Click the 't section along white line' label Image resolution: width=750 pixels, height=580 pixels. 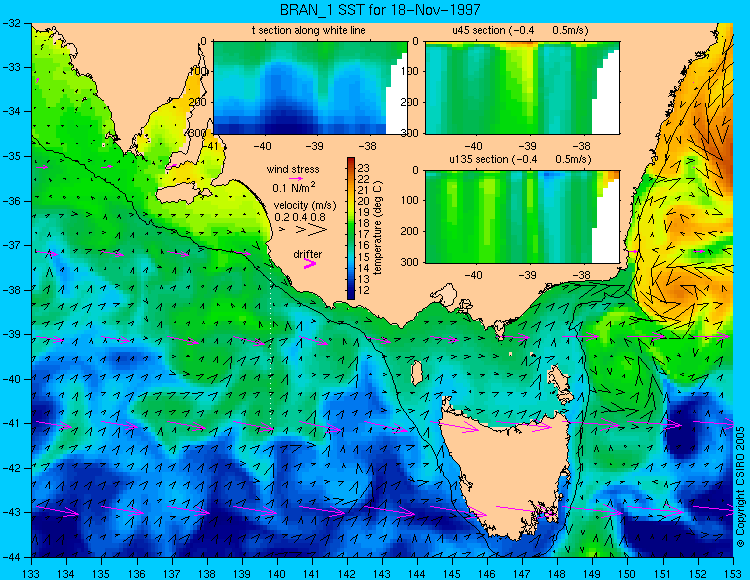pyautogui.click(x=309, y=30)
